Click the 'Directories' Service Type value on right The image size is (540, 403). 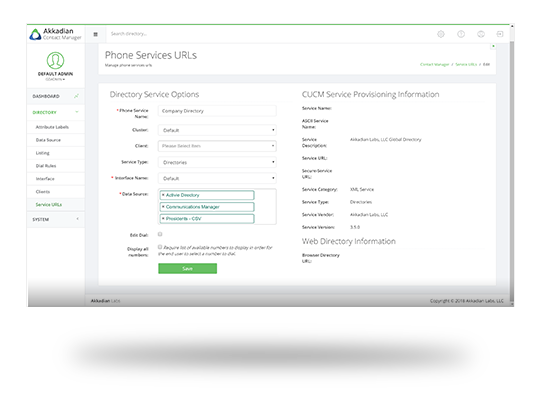[x=361, y=202]
